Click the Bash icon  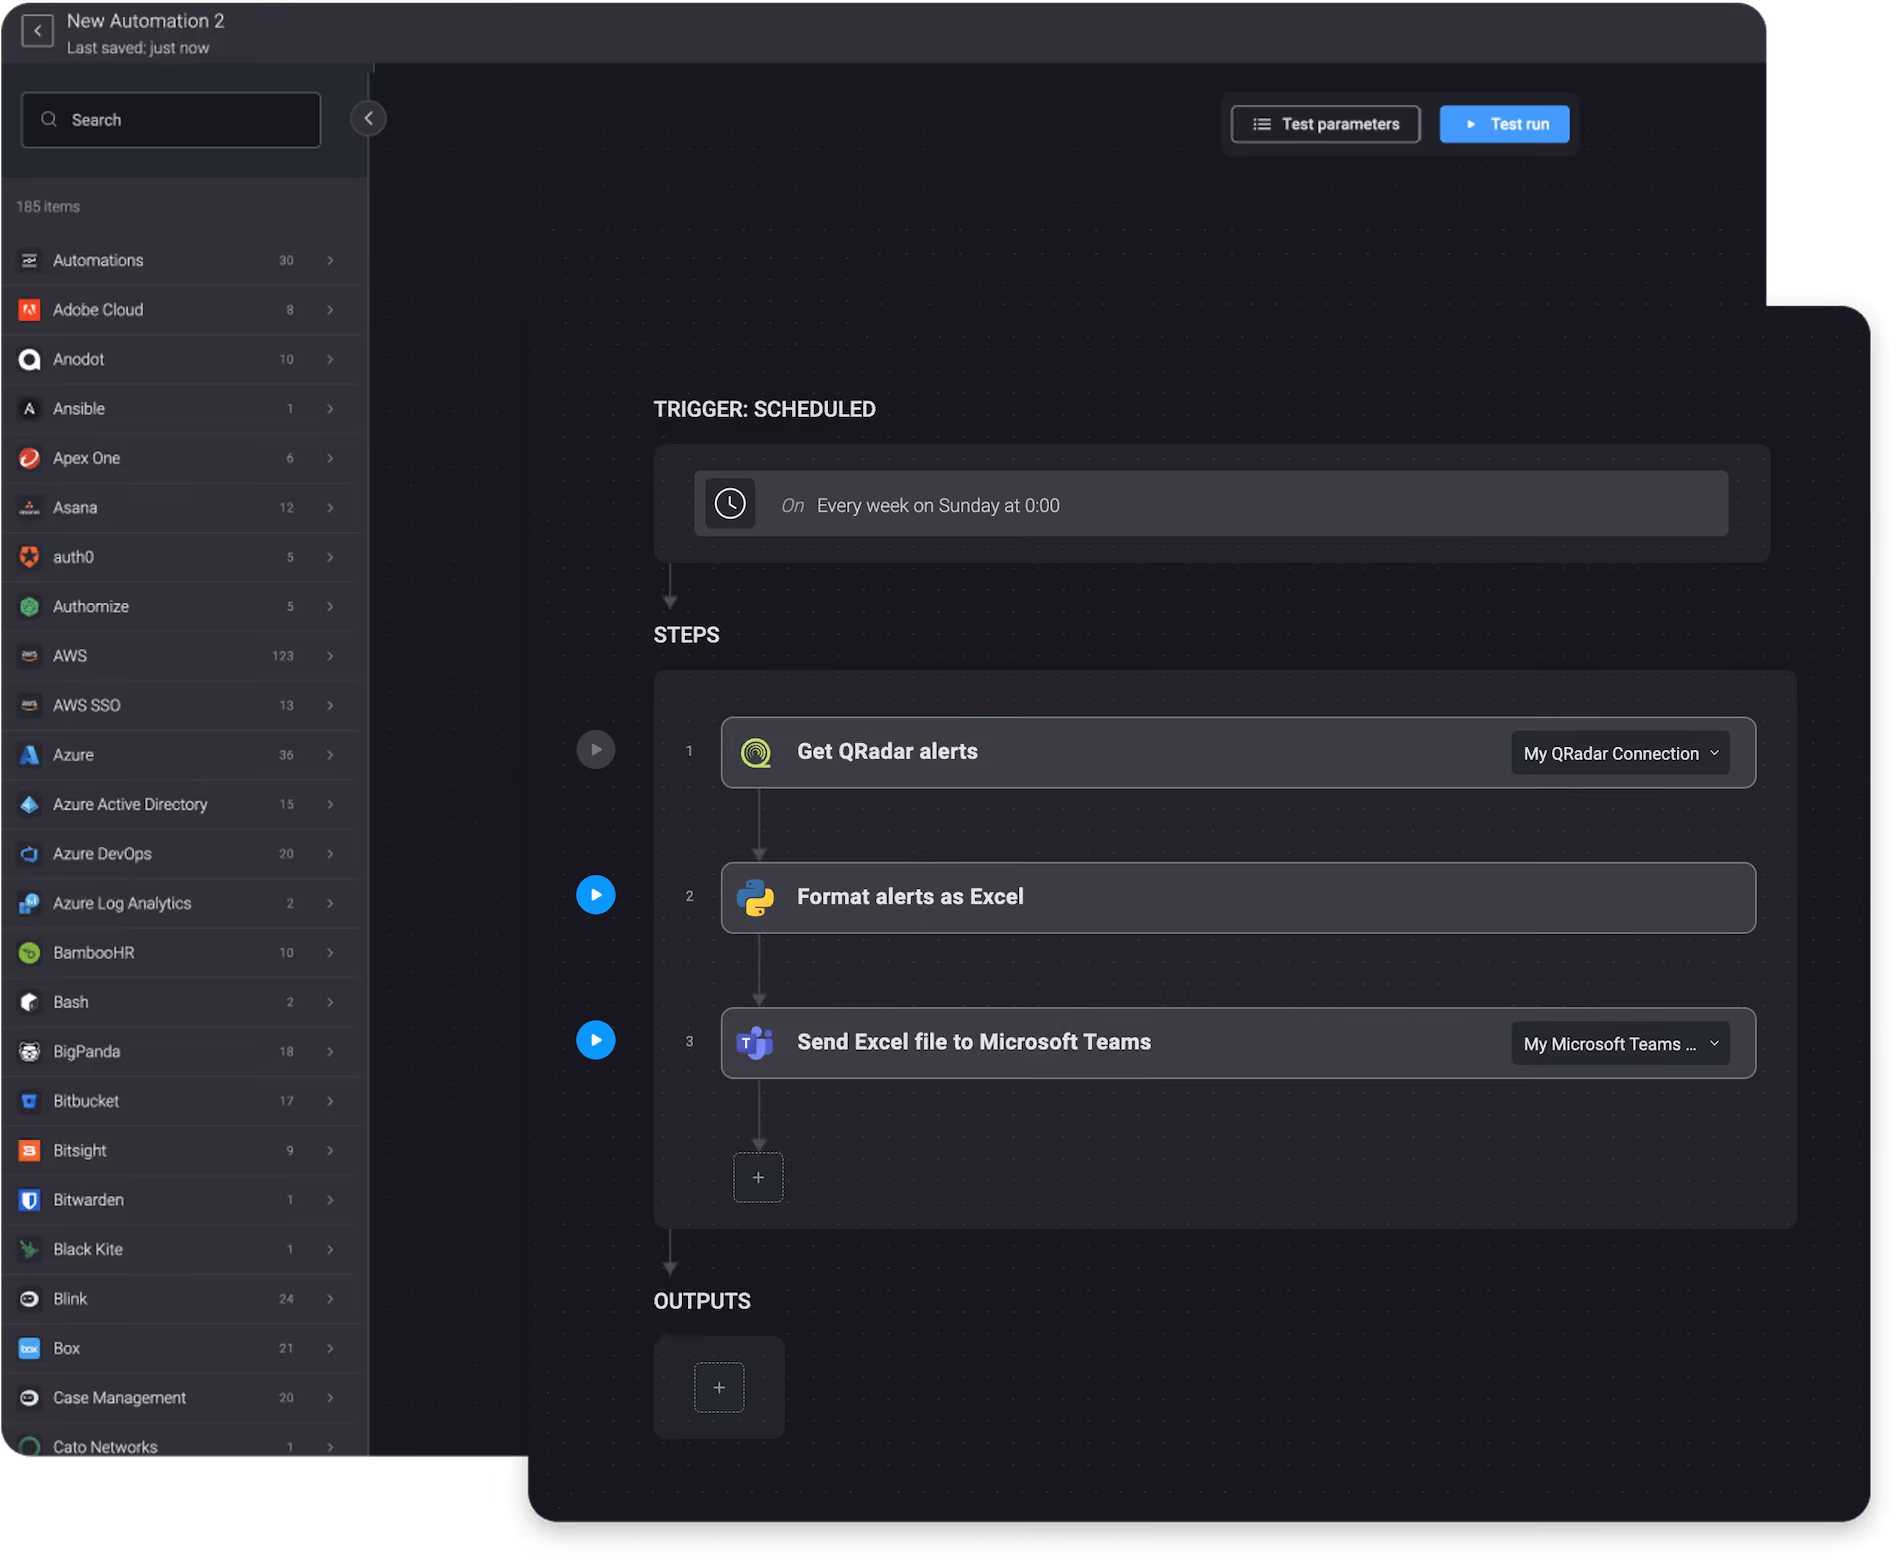pos(30,1002)
